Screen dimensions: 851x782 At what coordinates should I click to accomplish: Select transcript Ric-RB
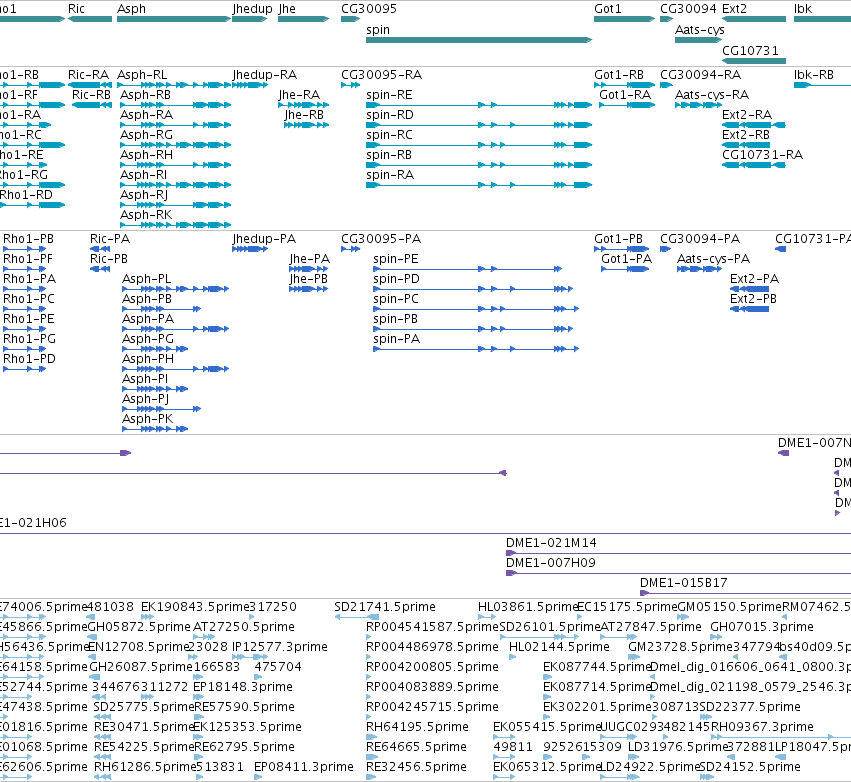[x=92, y=105]
